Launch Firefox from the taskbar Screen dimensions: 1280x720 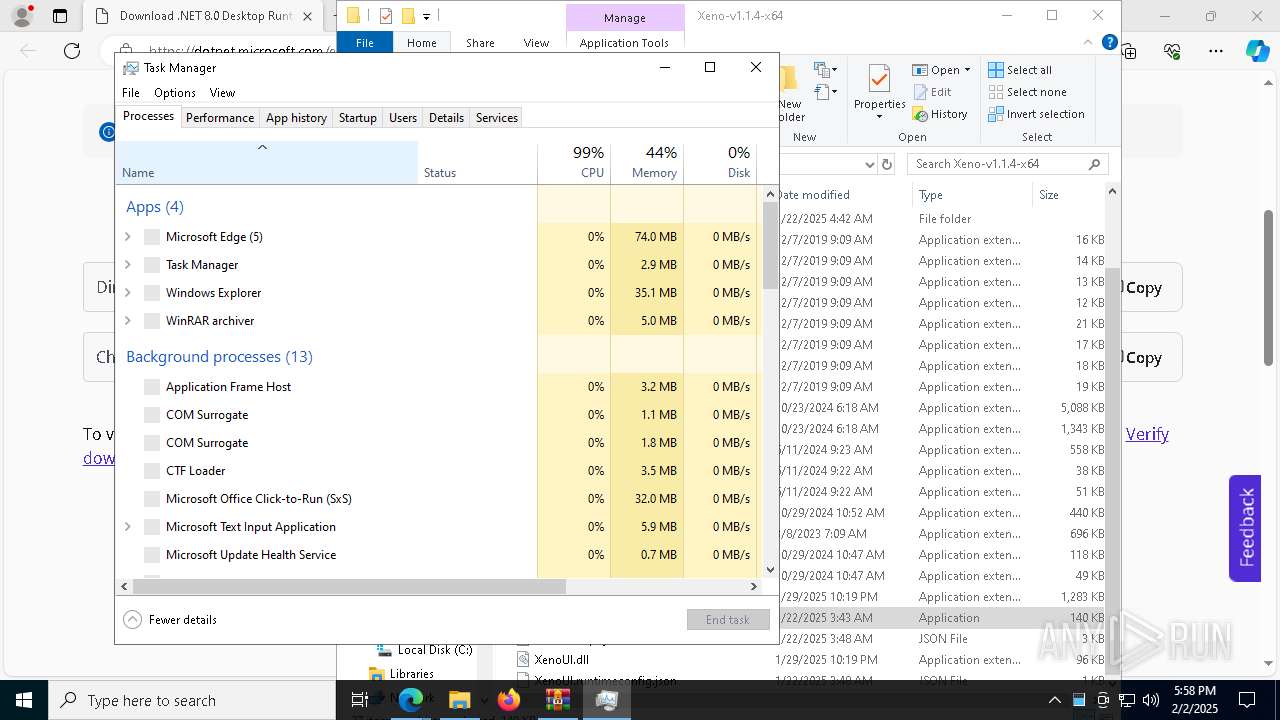click(509, 700)
